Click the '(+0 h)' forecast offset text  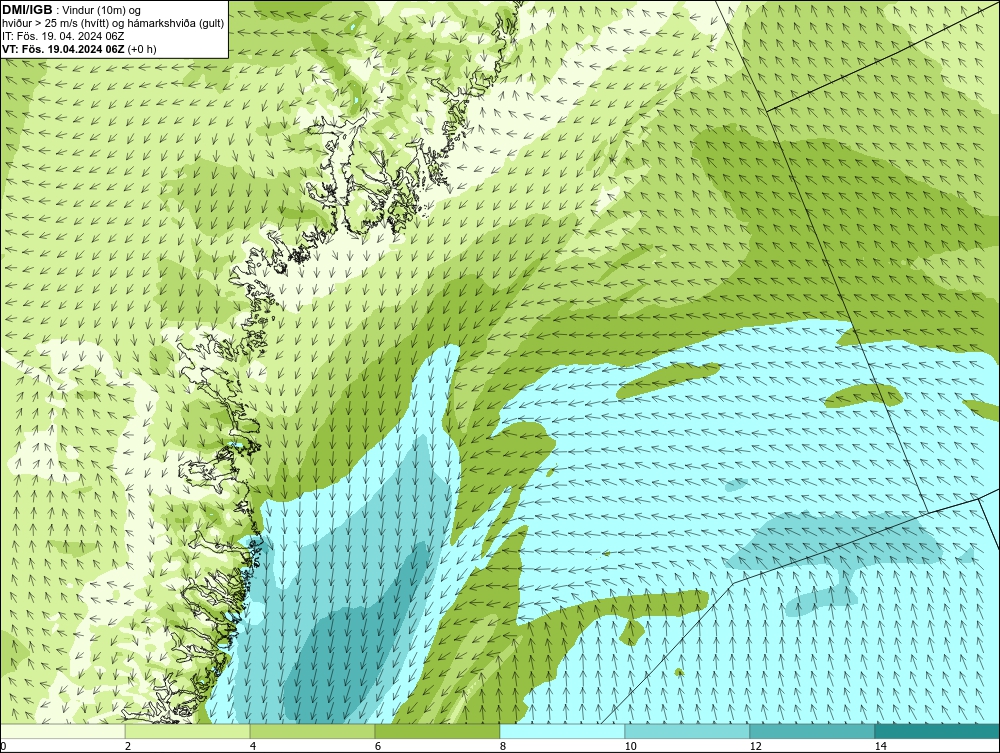click(142, 49)
